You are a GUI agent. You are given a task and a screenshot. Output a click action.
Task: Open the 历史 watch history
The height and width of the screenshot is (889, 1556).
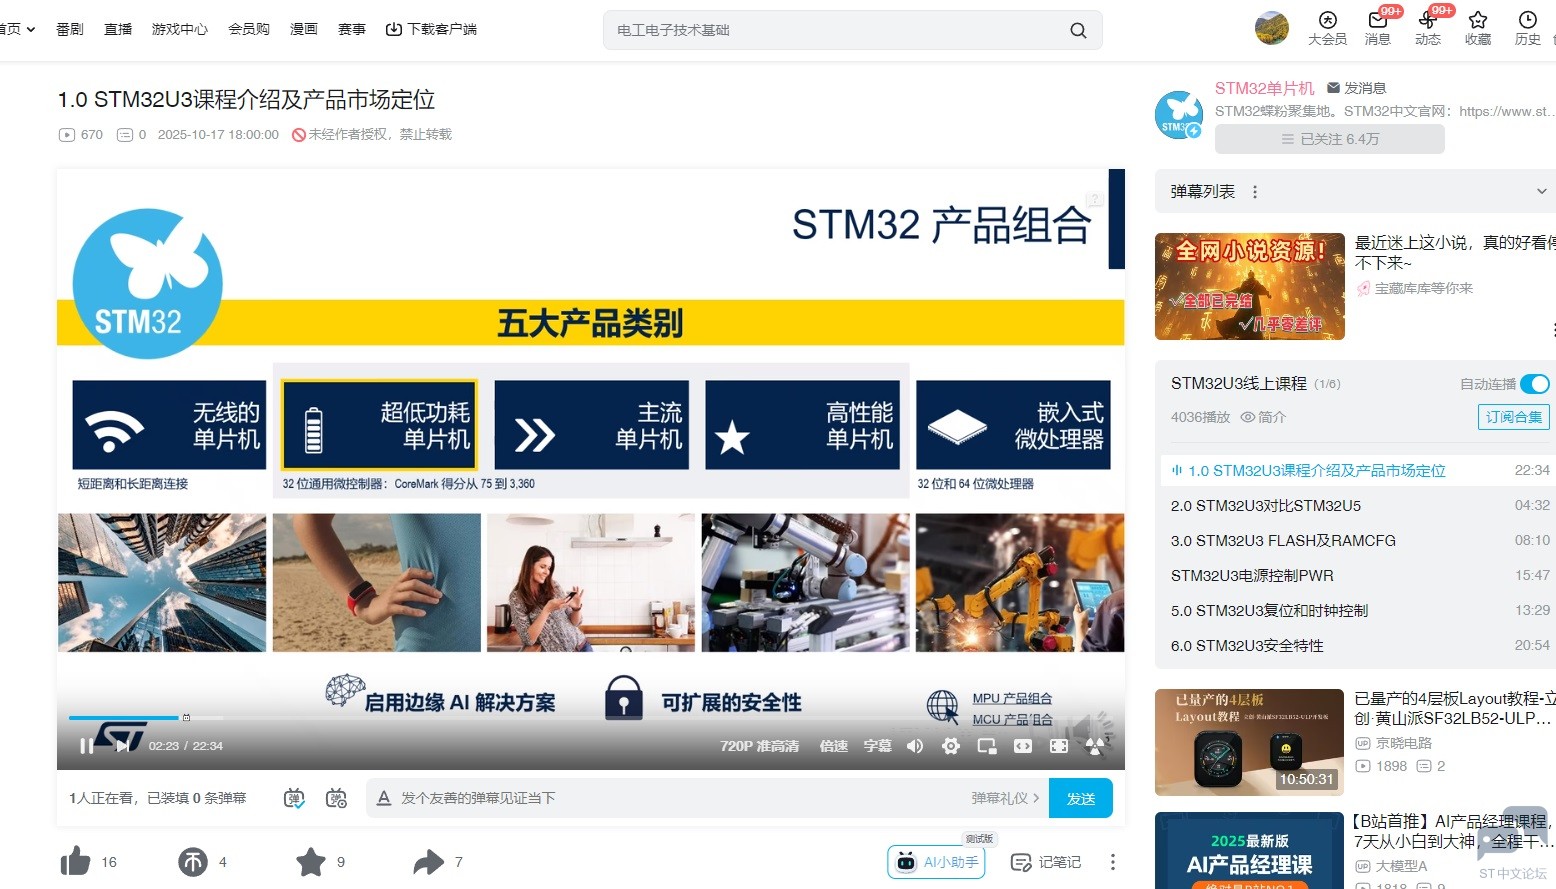point(1528,28)
